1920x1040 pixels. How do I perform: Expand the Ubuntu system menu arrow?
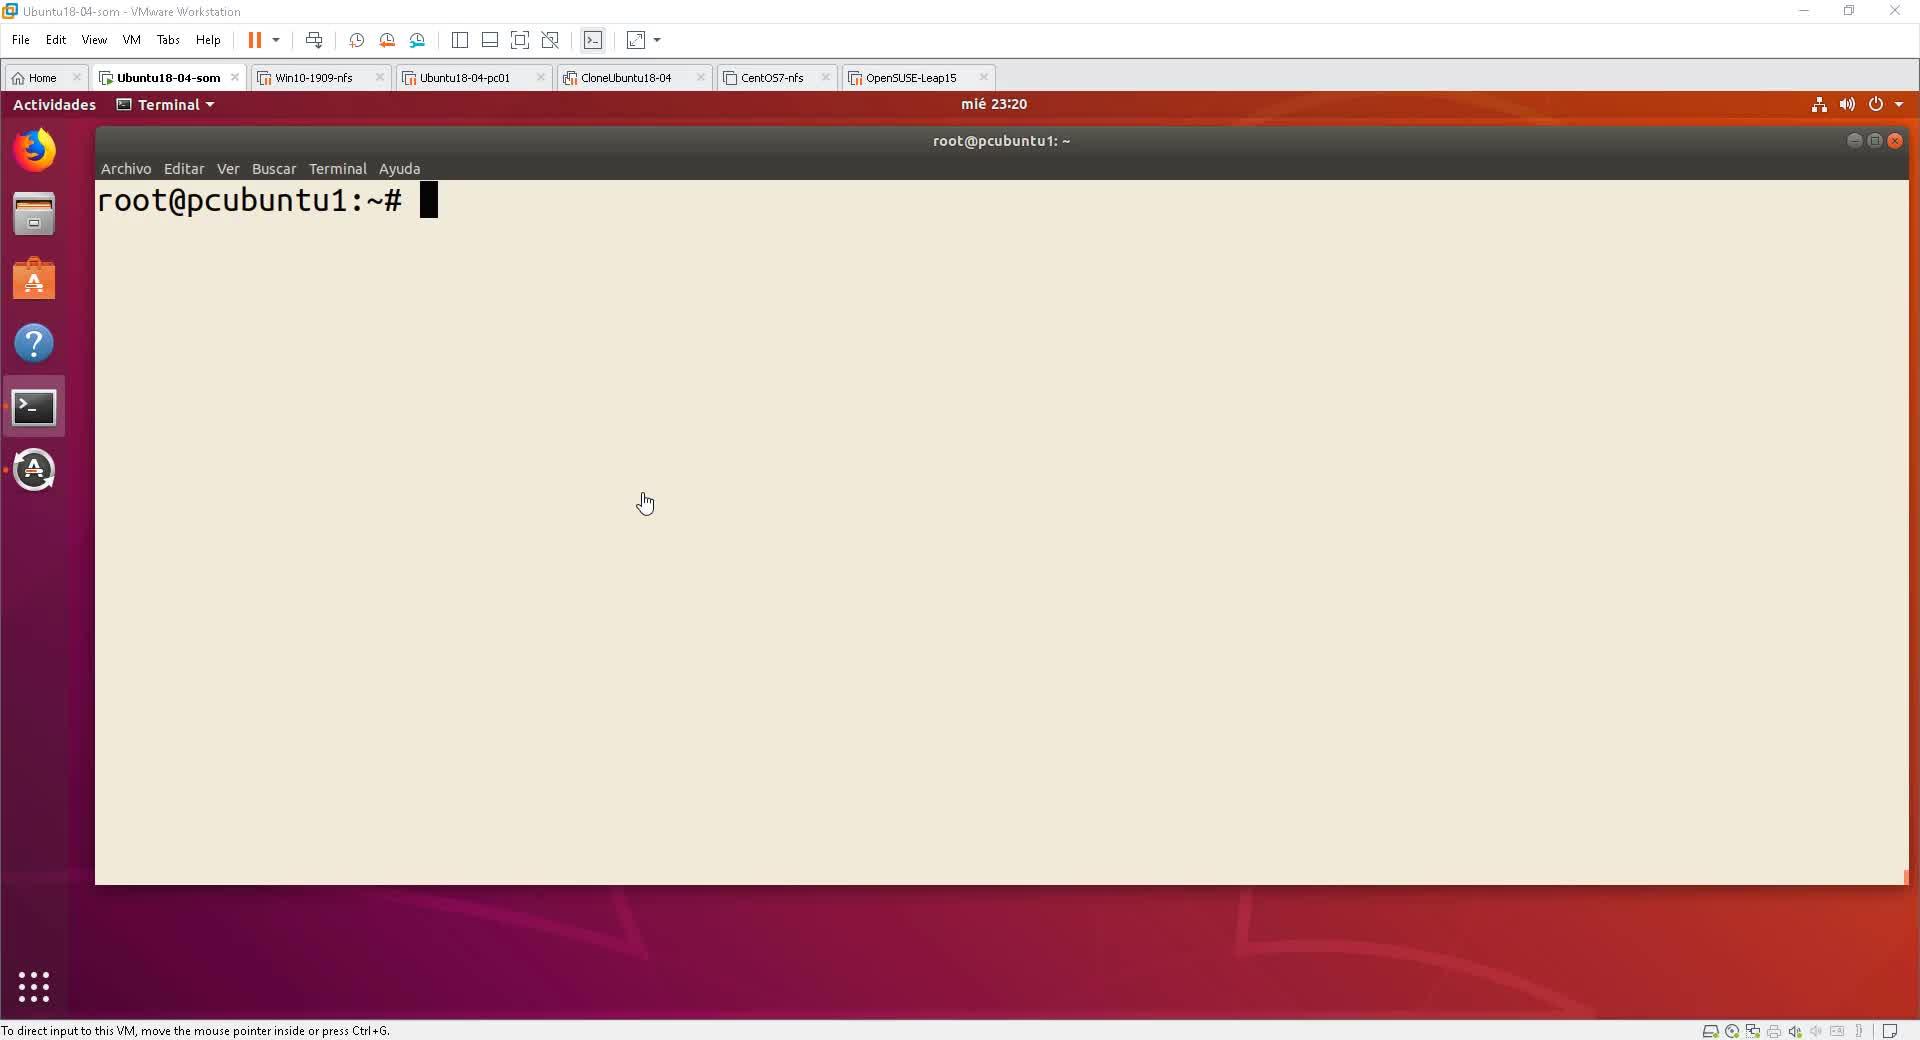1899,105
